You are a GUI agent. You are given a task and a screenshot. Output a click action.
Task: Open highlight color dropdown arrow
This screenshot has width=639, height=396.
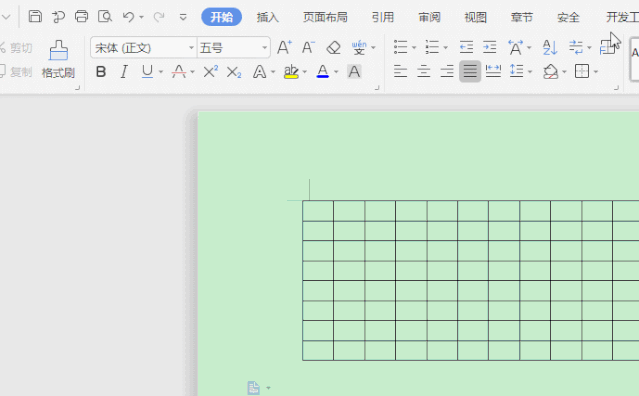tap(305, 72)
